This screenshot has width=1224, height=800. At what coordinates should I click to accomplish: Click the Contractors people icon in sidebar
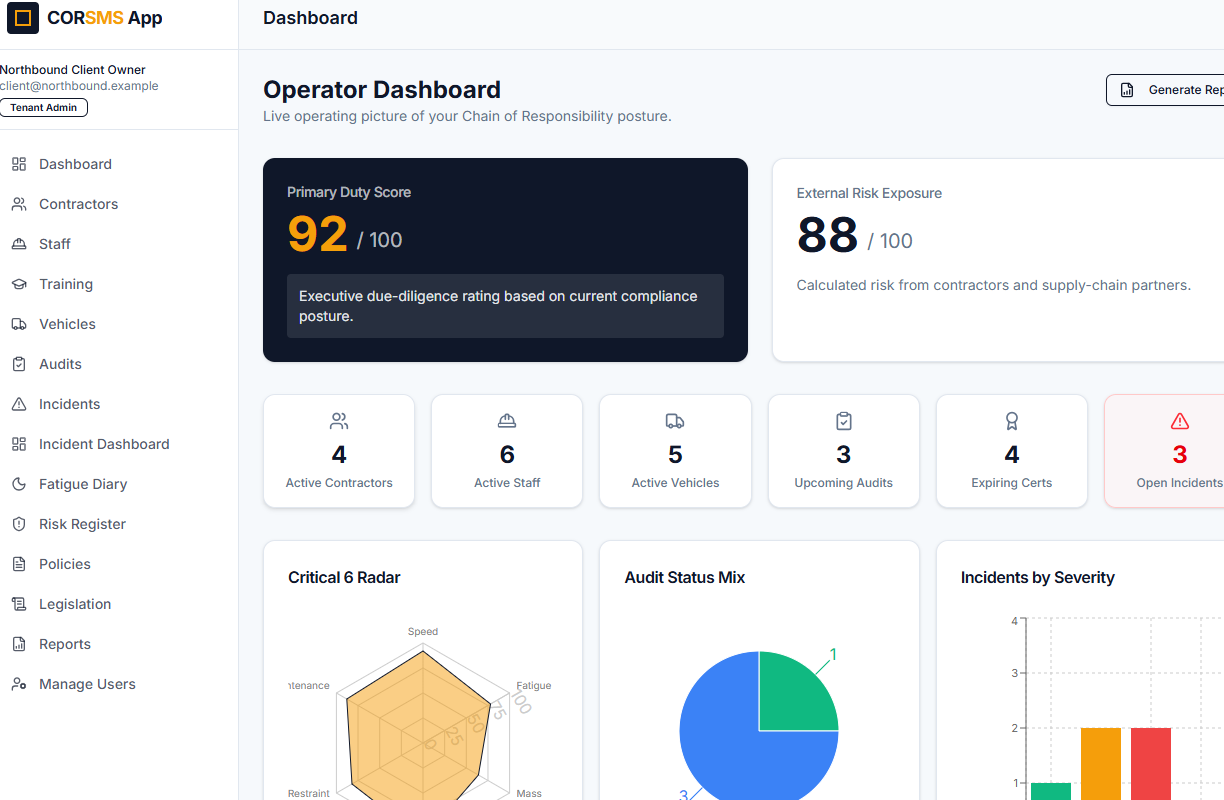[19, 204]
